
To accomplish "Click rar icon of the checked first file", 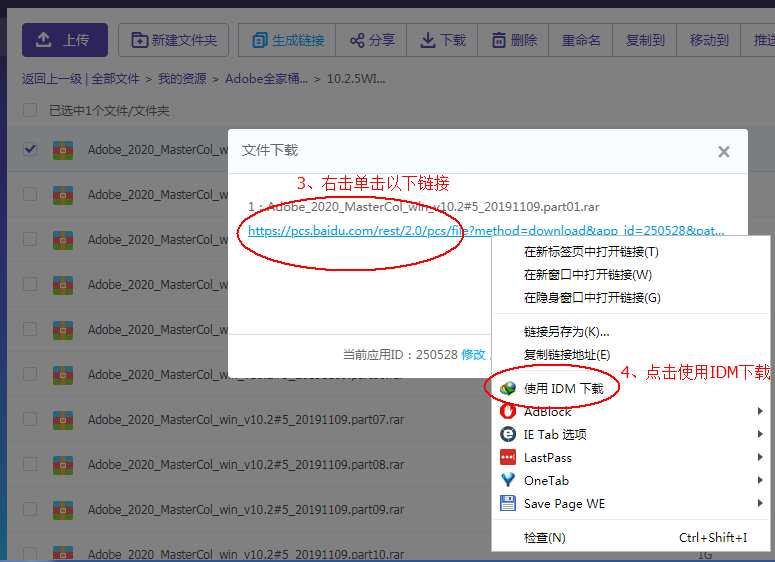I will 63,150.
